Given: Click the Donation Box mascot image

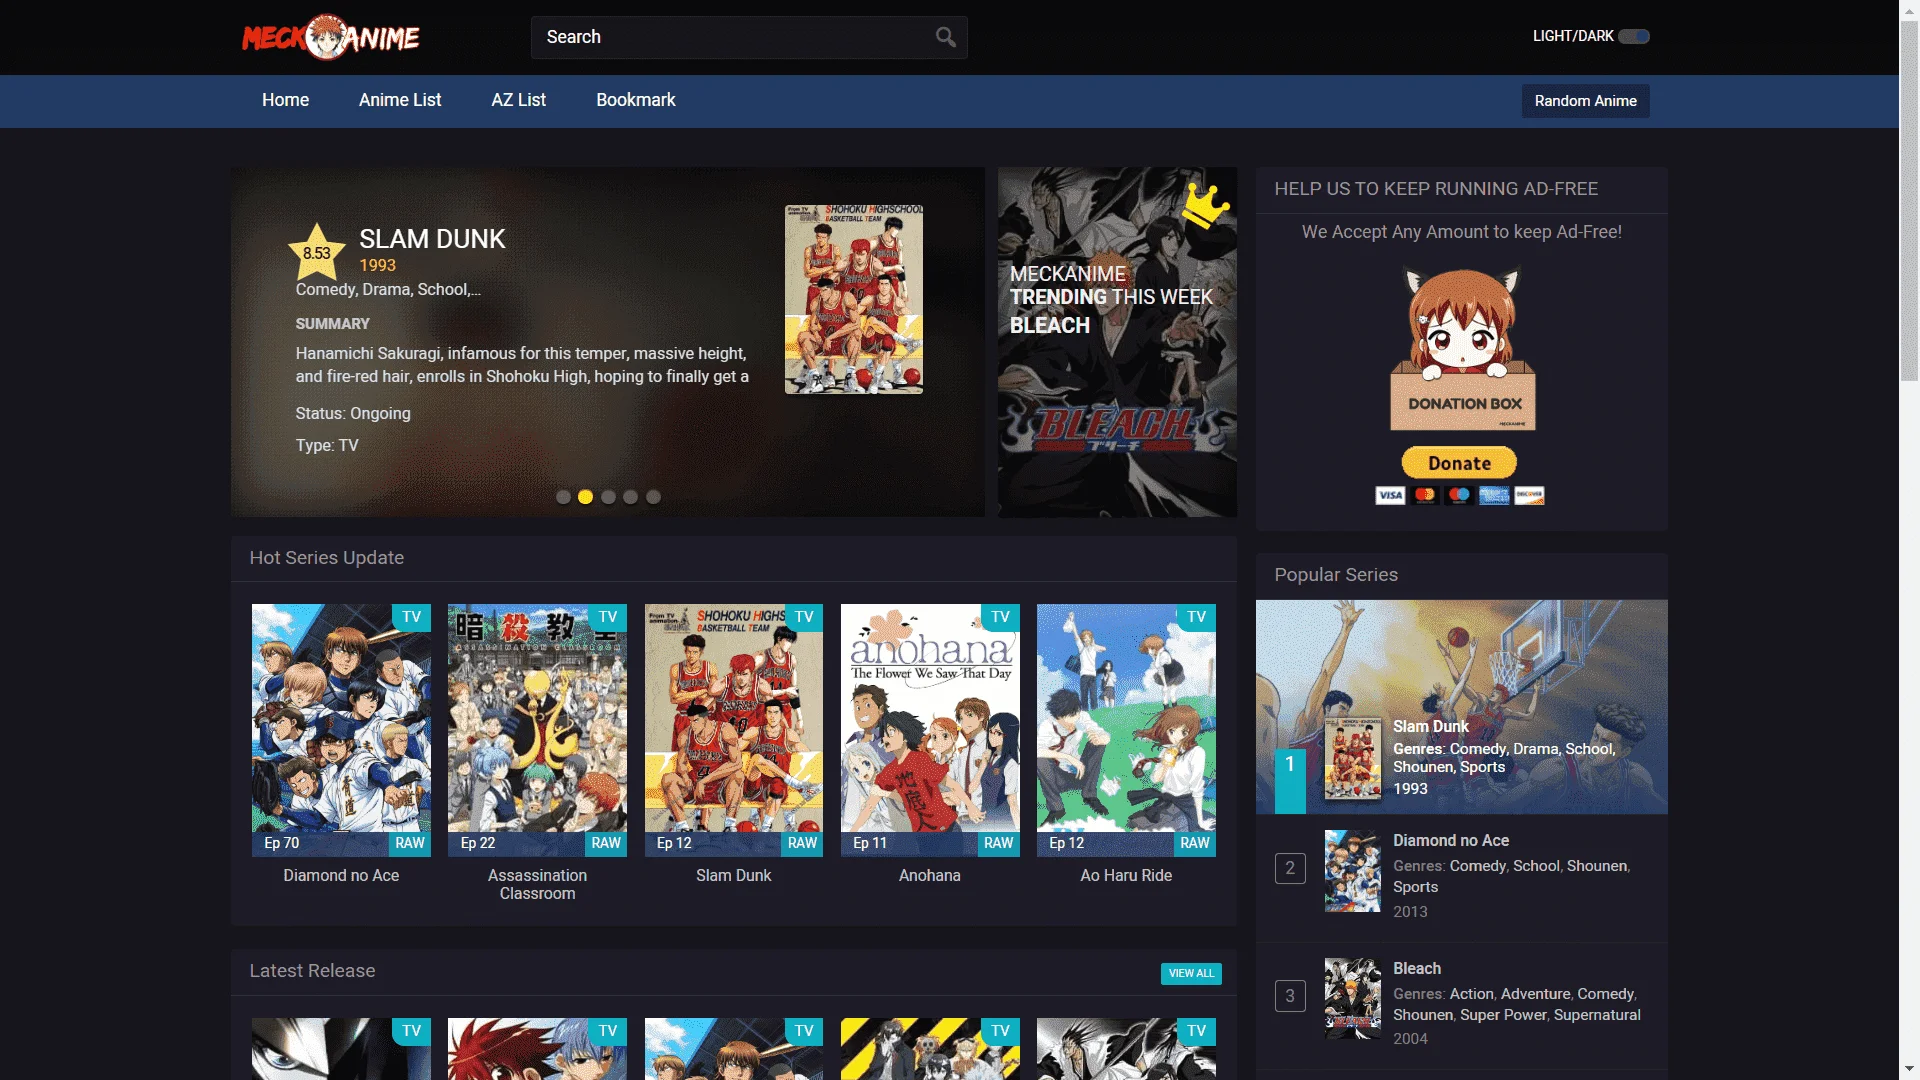Looking at the screenshot, I should click(x=1462, y=349).
